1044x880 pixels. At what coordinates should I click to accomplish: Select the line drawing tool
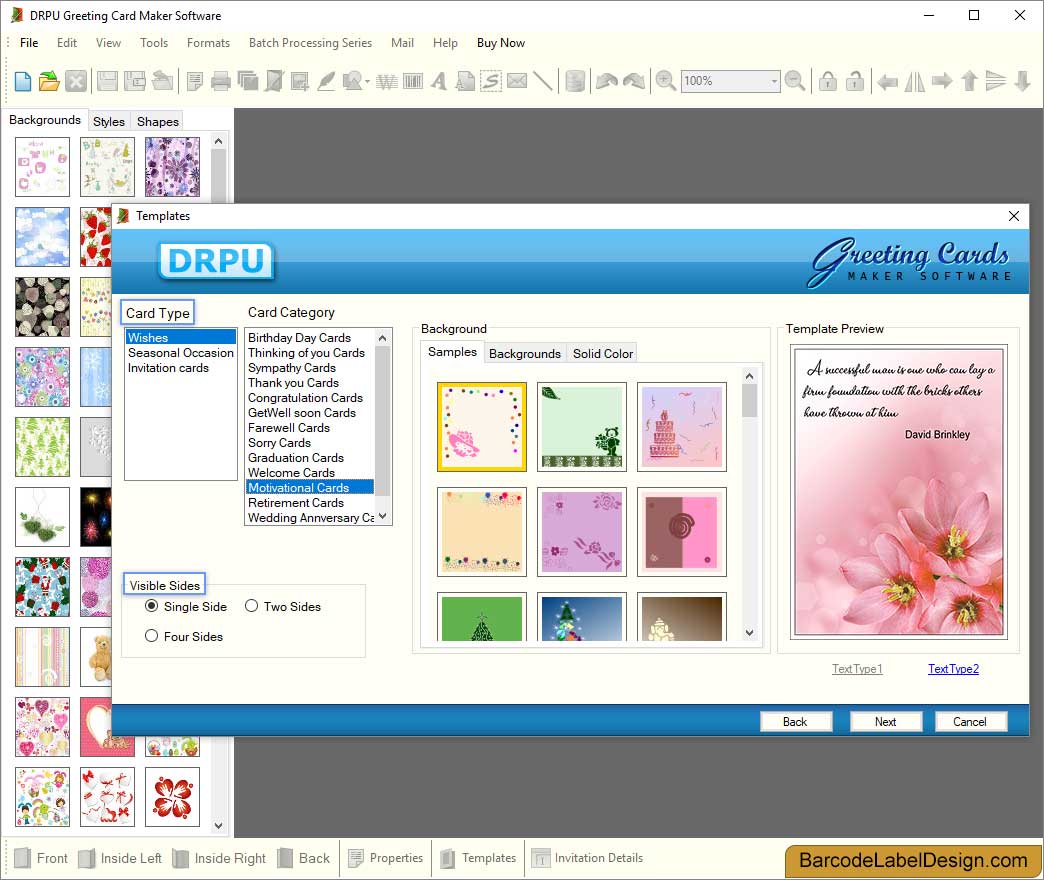(x=543, y=81)
